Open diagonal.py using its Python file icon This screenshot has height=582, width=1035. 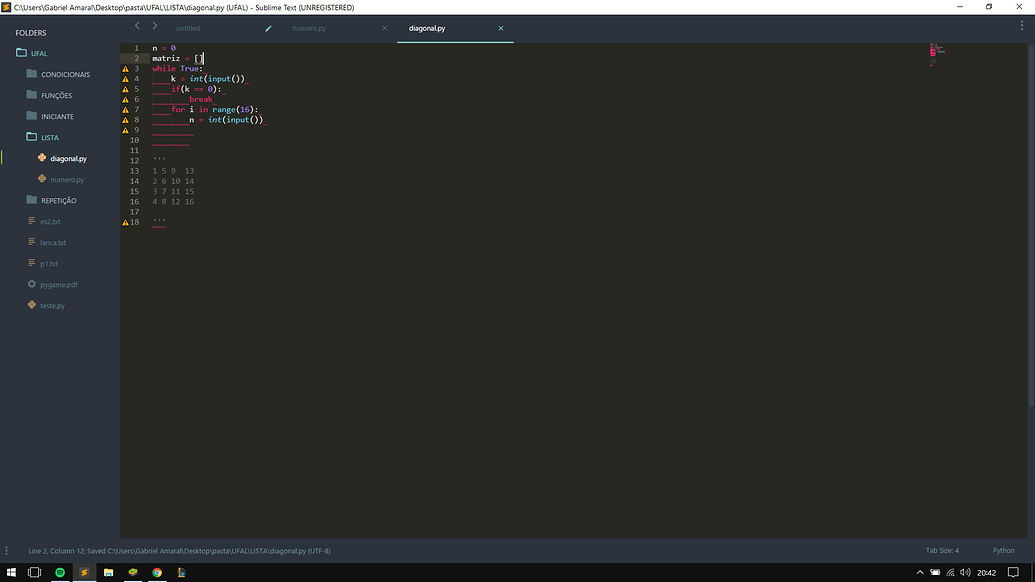pos(41,158)
